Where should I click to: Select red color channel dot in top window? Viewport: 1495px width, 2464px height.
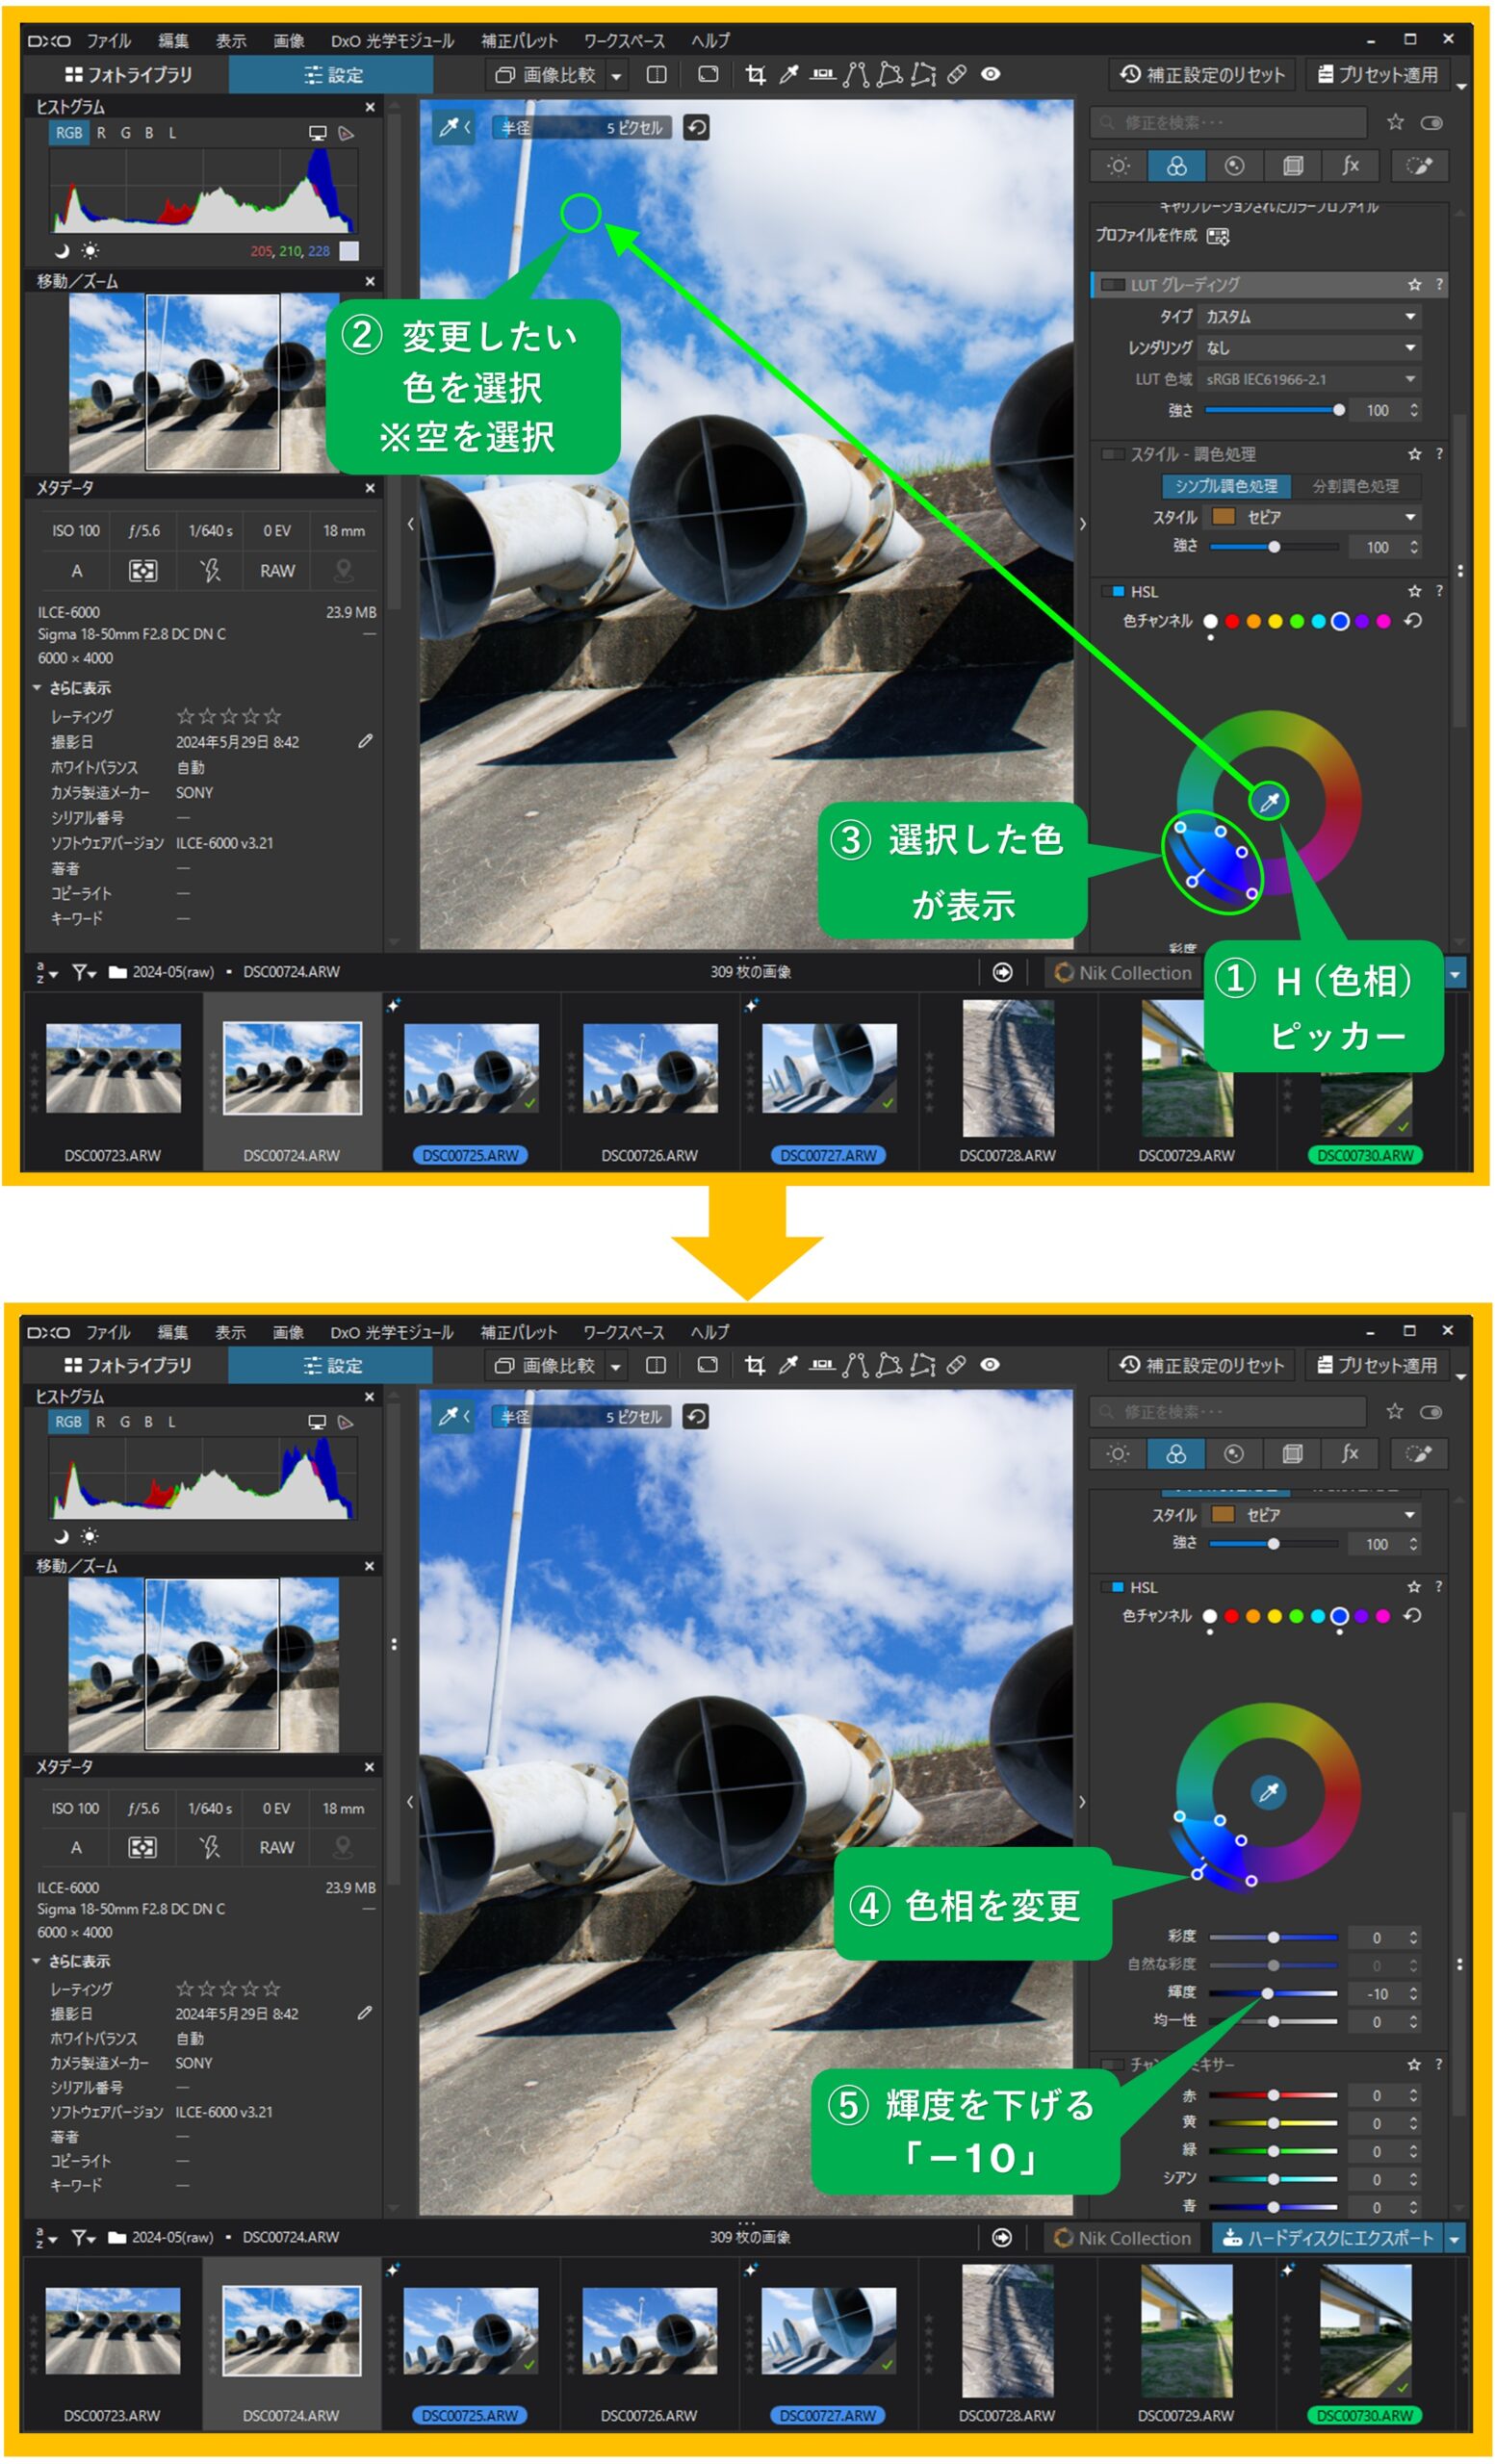coord(1232,621)
